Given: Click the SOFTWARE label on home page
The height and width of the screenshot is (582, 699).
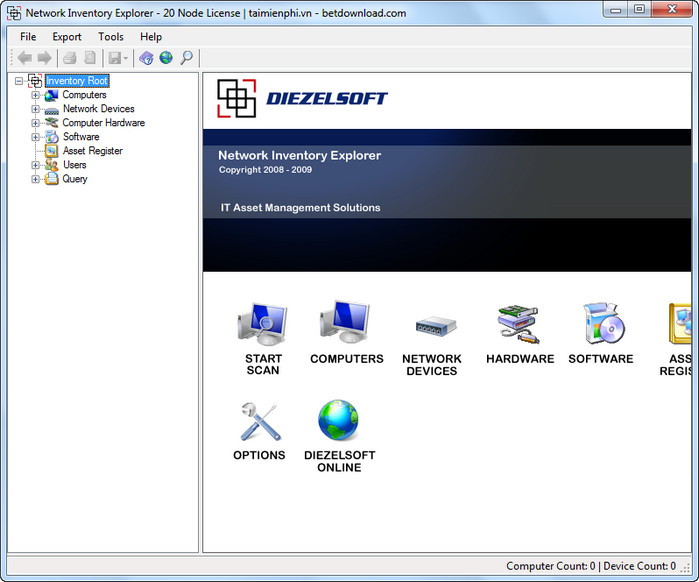Looking at the screenshot, I should [x=600, y=359].
